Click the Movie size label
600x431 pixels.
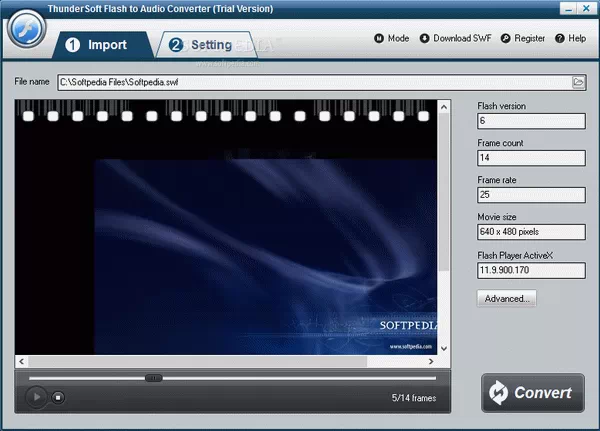[497, 217]
